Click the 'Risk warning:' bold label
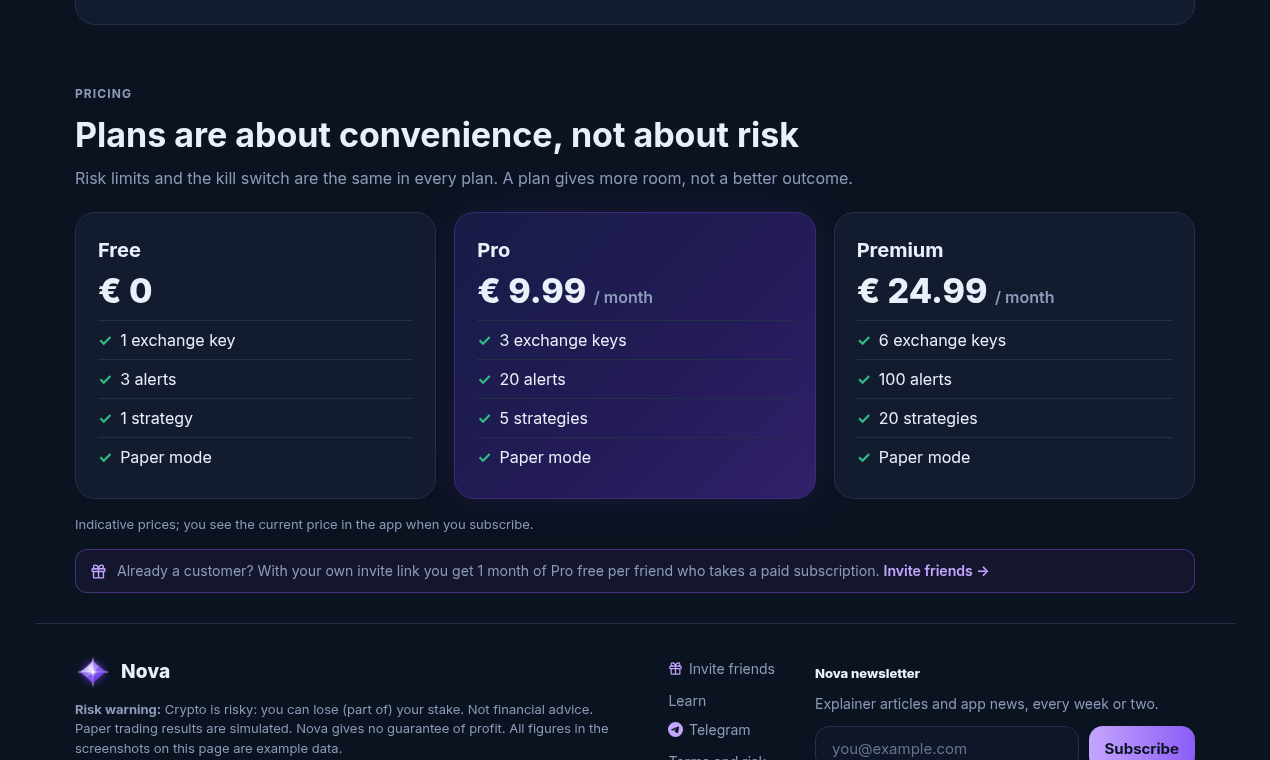The width and height of the screenshot is (1270, 760). (118, 709)
